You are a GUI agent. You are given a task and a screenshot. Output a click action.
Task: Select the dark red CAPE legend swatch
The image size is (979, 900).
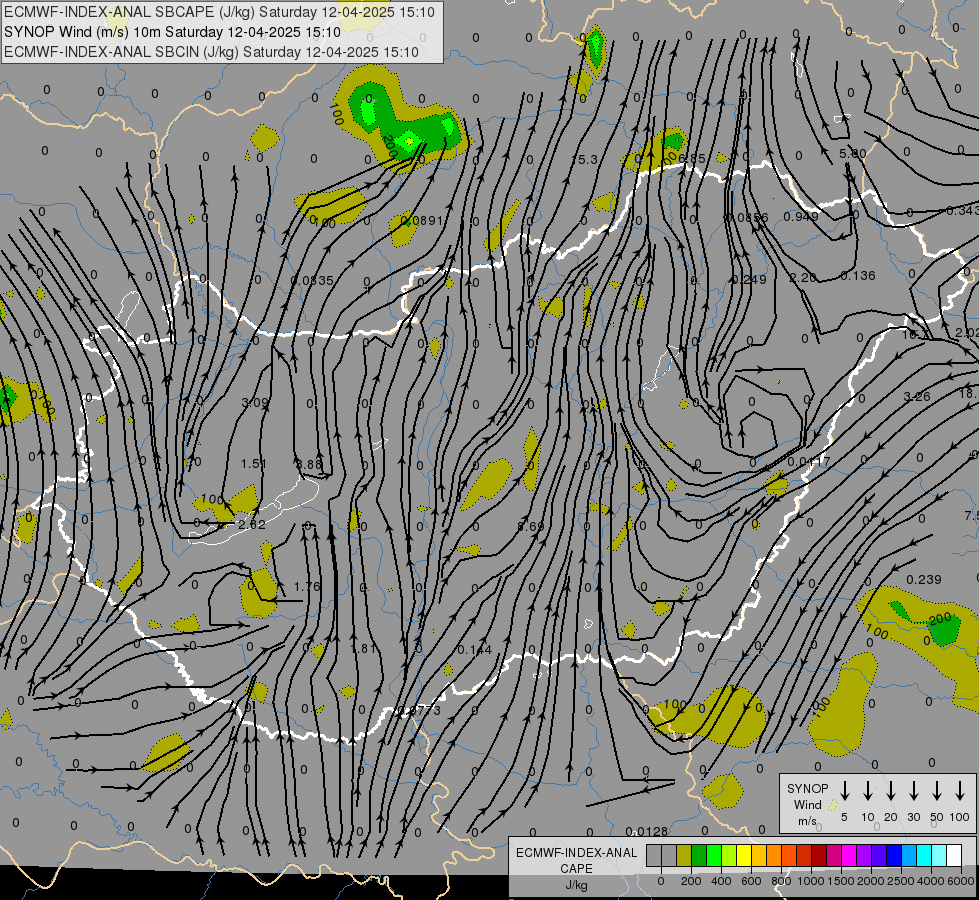pos(819,856)
